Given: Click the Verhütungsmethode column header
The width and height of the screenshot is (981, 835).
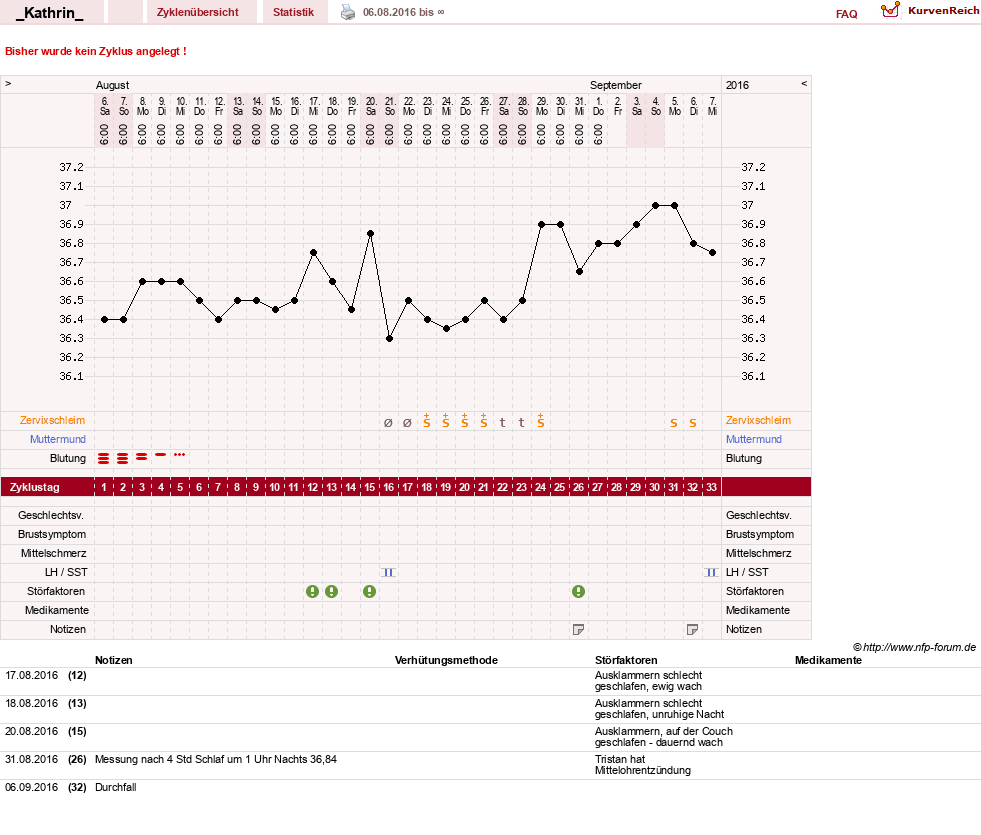Looking at the screenshot, I should (446, 660).
